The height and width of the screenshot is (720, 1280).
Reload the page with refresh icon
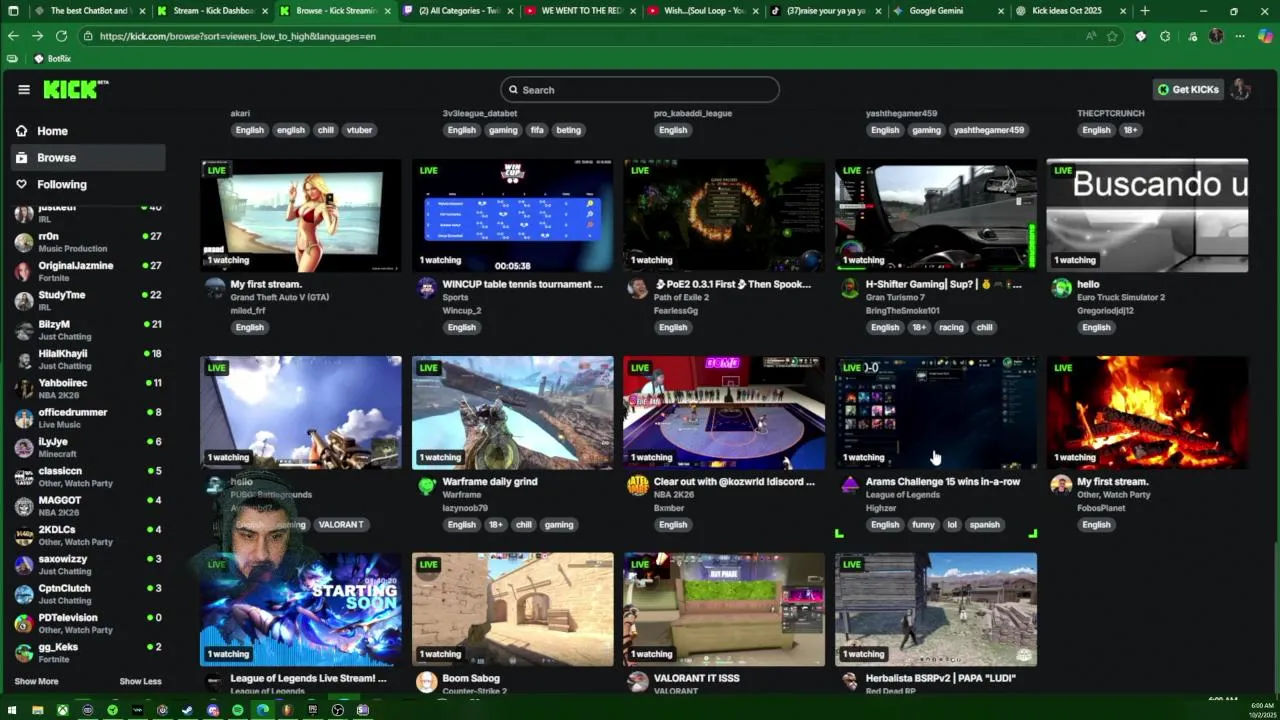pos(61,36)
